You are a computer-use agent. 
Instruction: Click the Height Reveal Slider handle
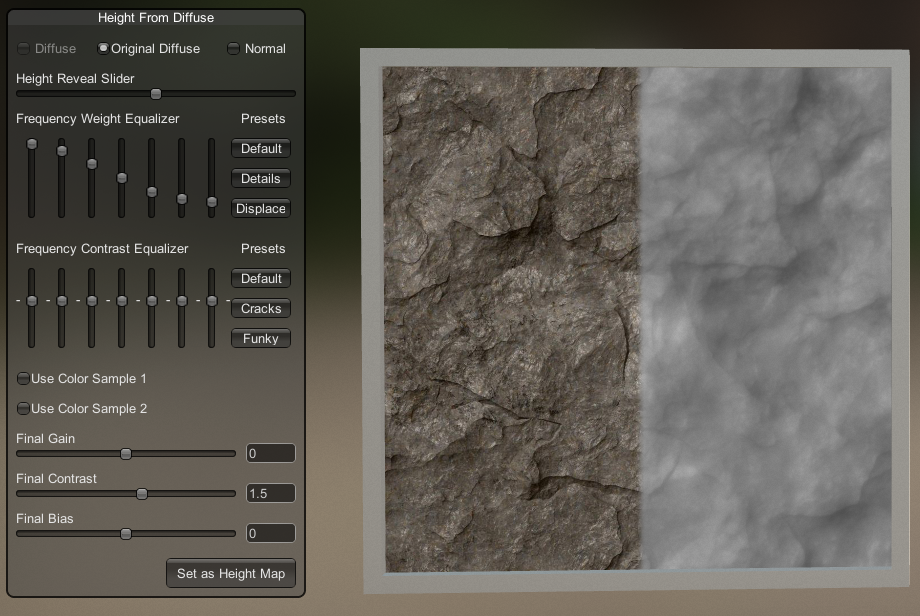pos(156,94)
